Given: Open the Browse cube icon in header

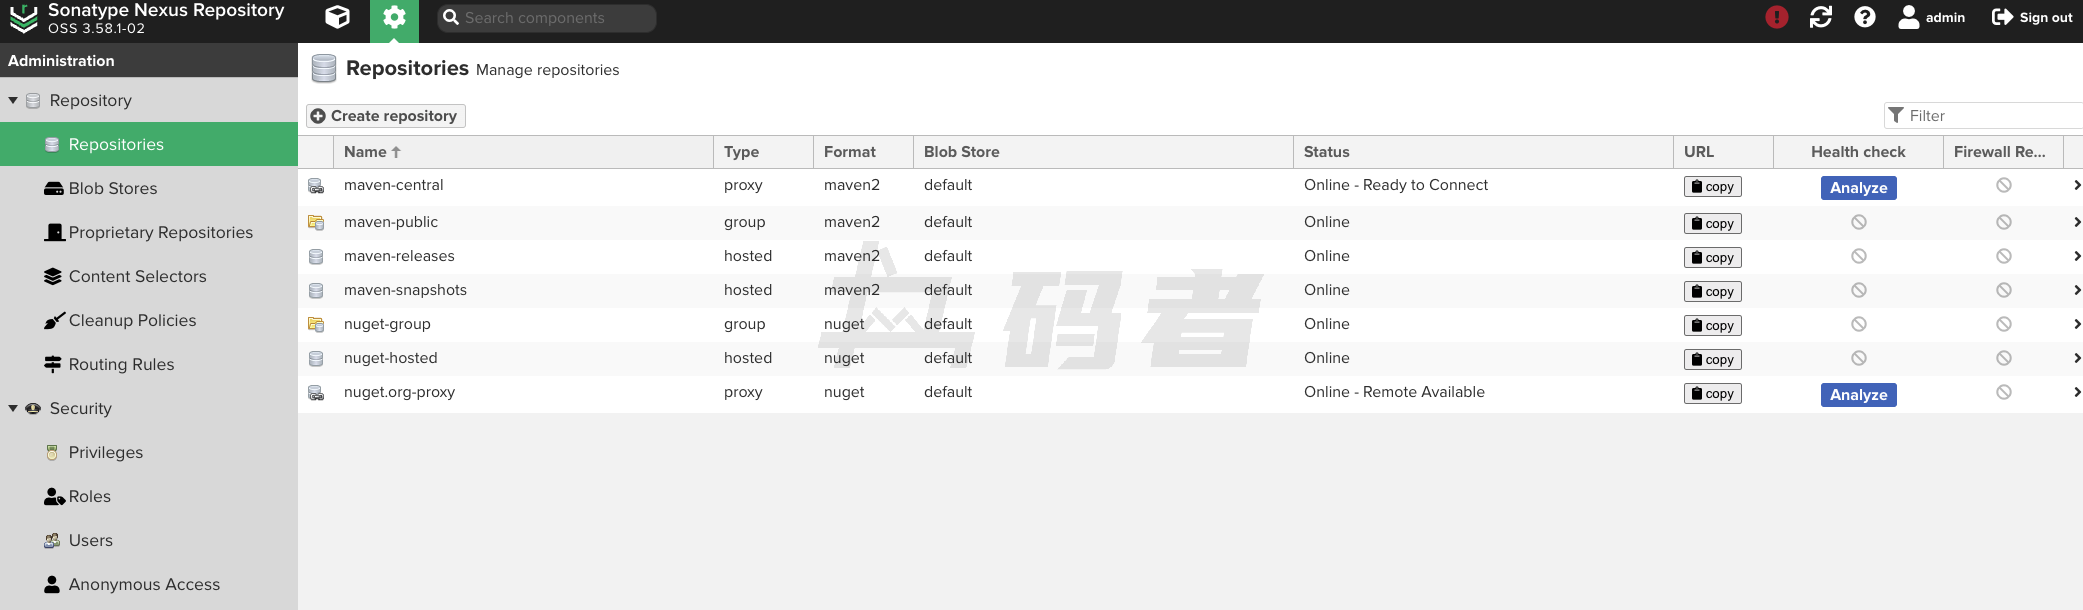Looking at the screenshot, I should (x=337, y=18).
